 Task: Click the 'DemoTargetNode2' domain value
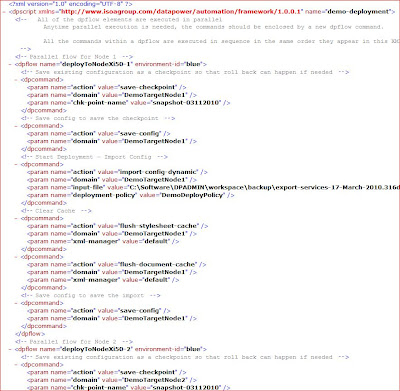click(155, 380)
